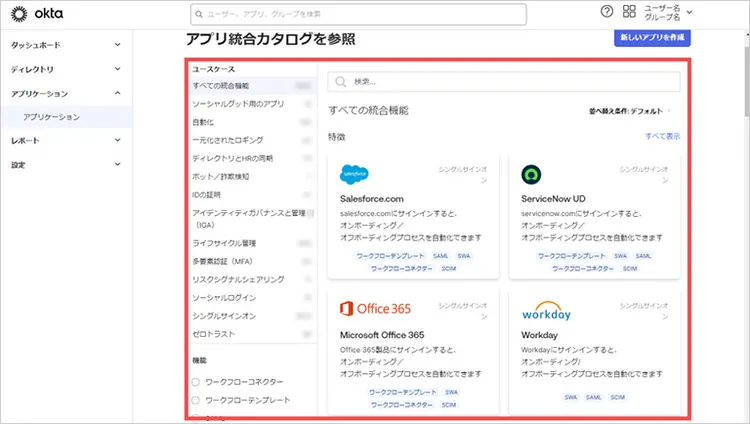Select IDの証明 use case
This screenshot has width=750, height=424.
(206, 195)
